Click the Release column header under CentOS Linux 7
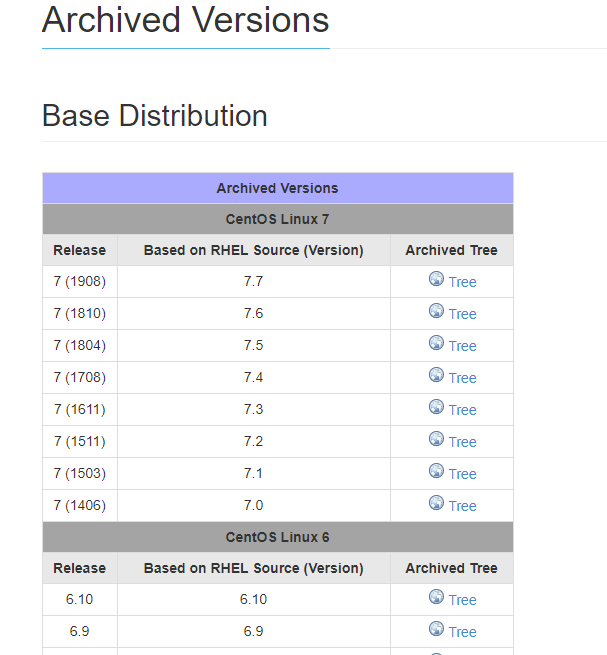 (80, 250)
